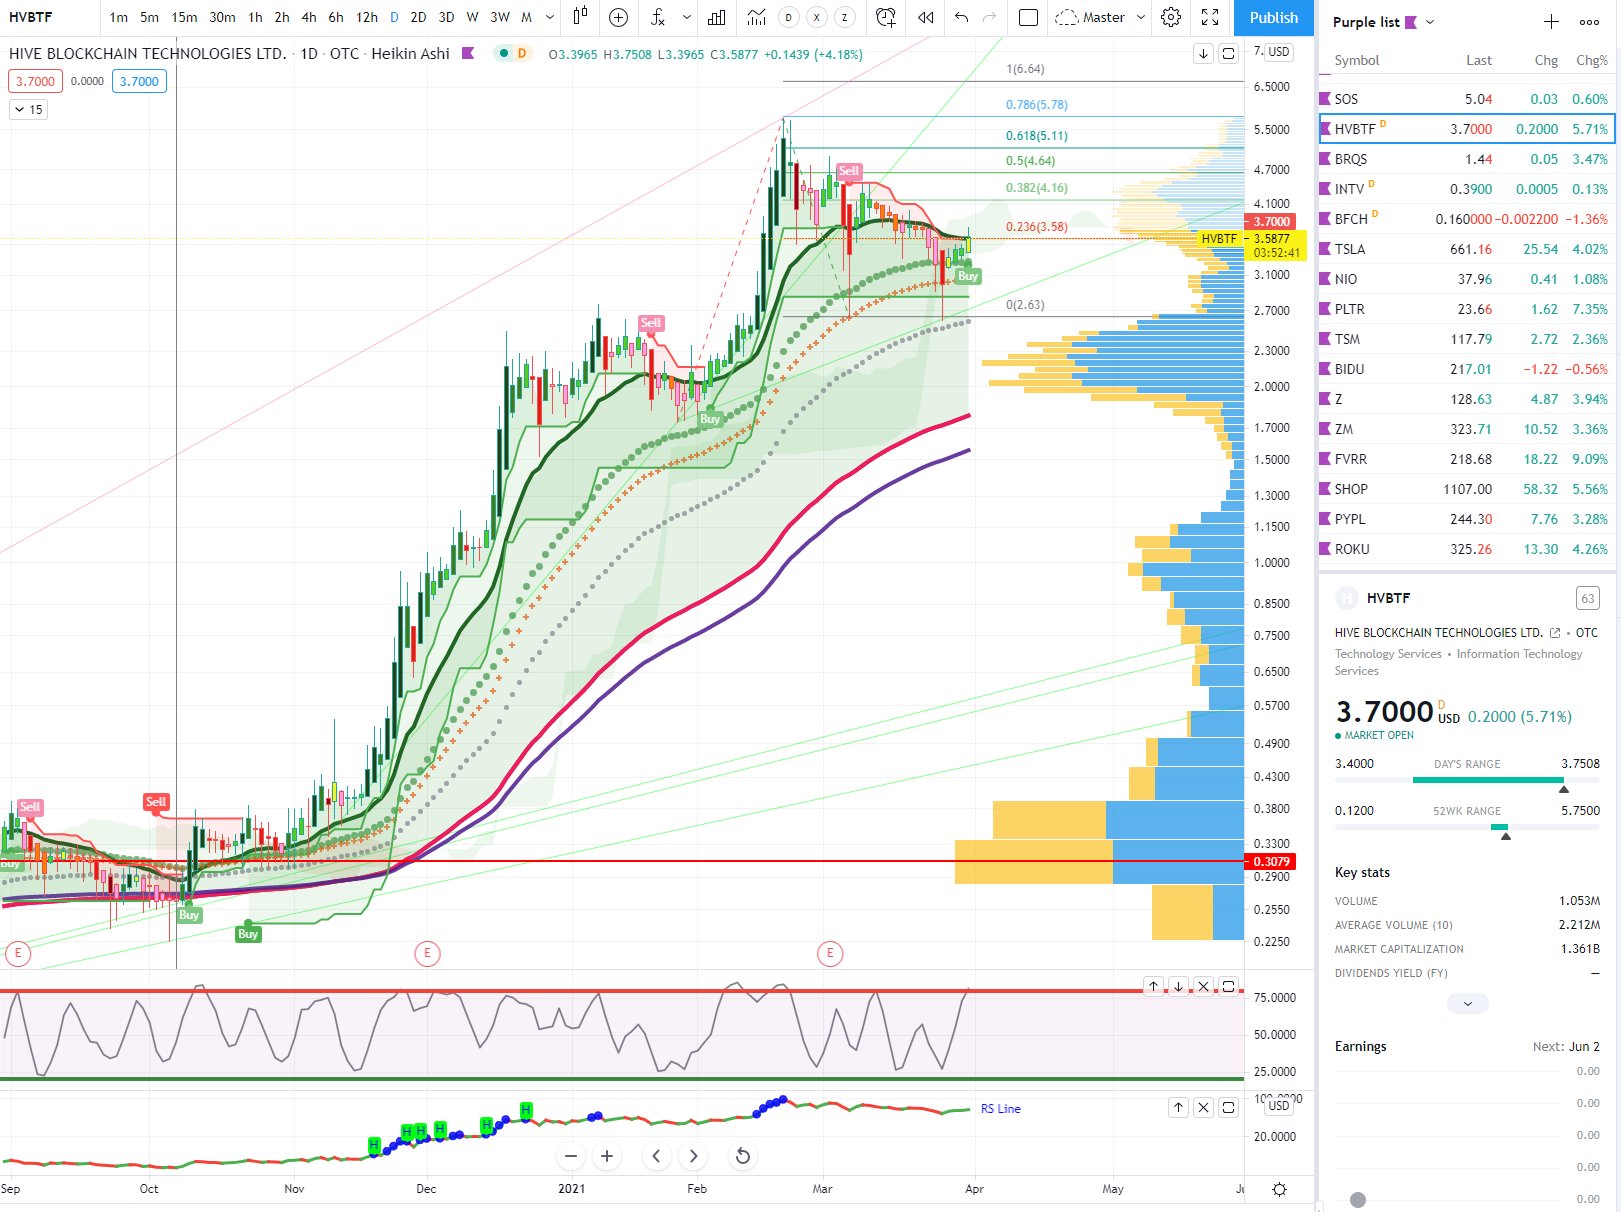The height and width of the screenshot is (1212, 1621).
Task: Select the 4h timeframe
Action: coord(309,17)
